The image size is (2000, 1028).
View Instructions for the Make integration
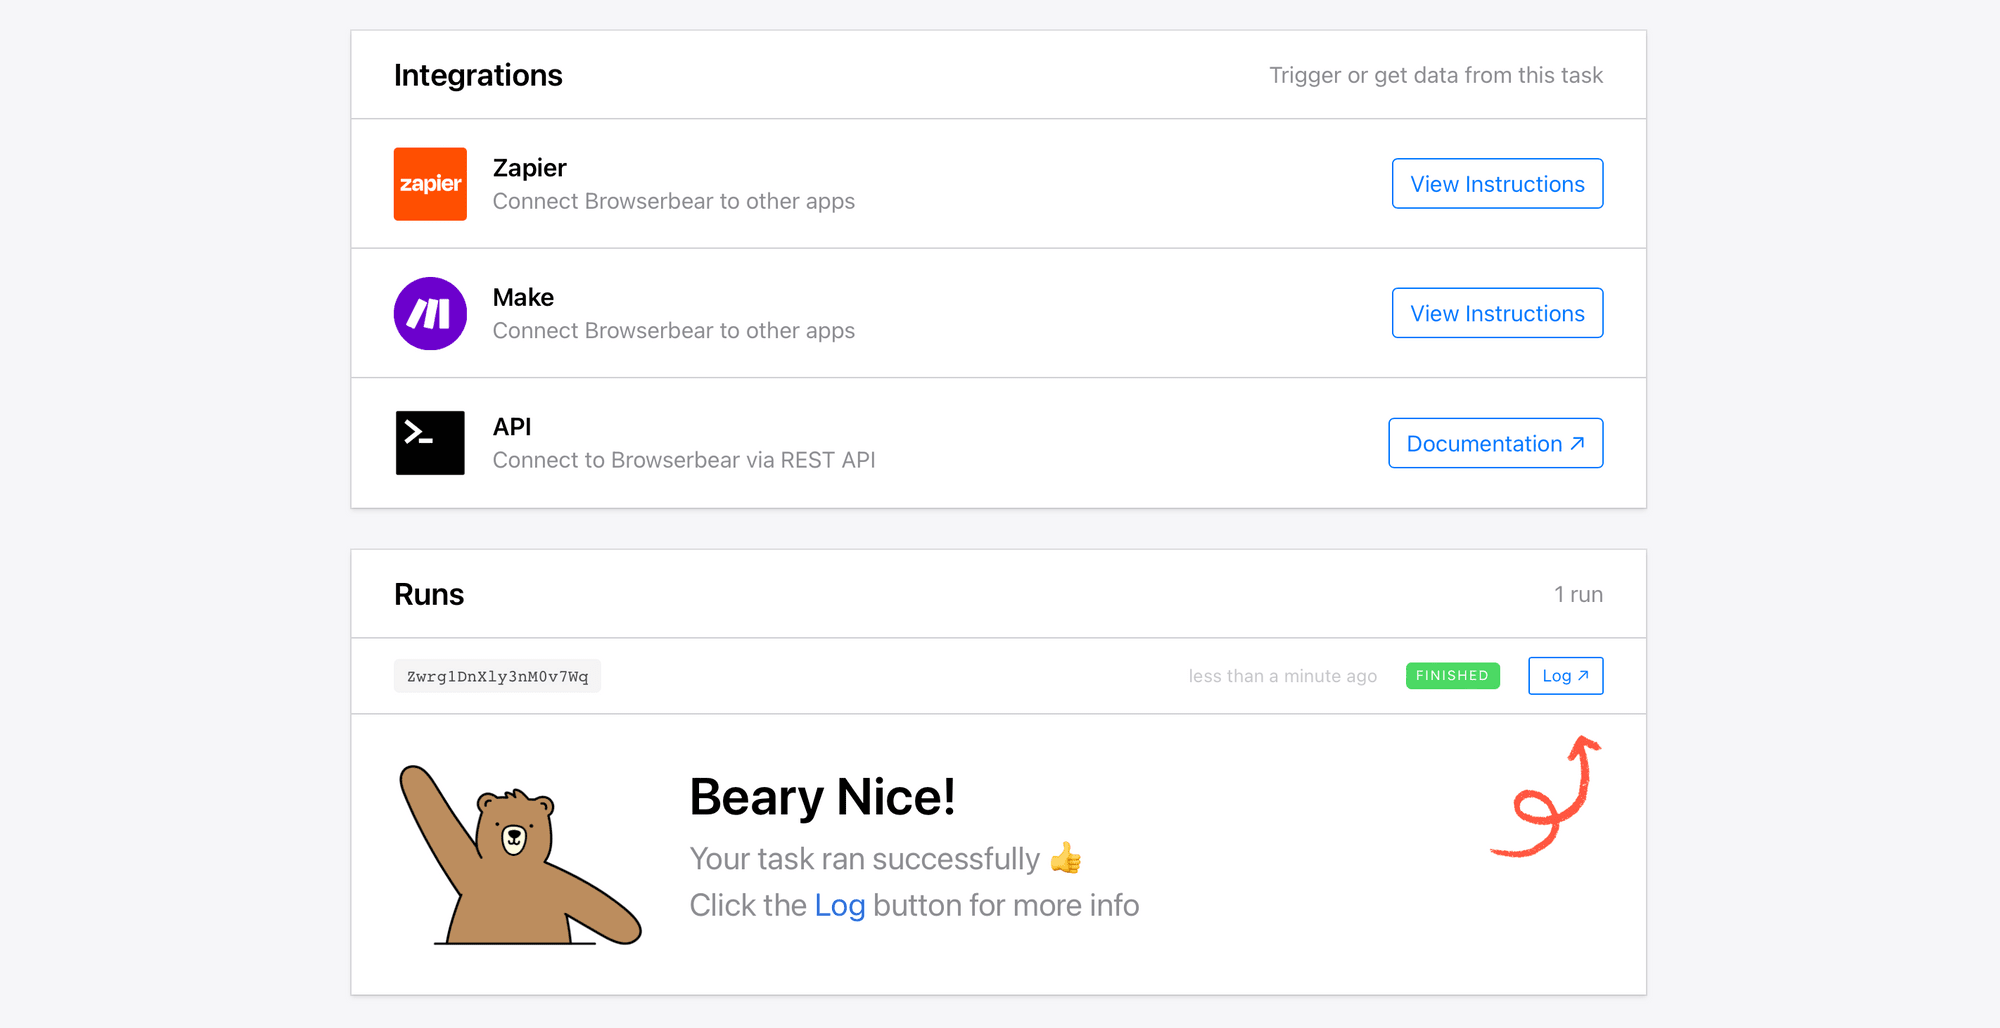1497,313
